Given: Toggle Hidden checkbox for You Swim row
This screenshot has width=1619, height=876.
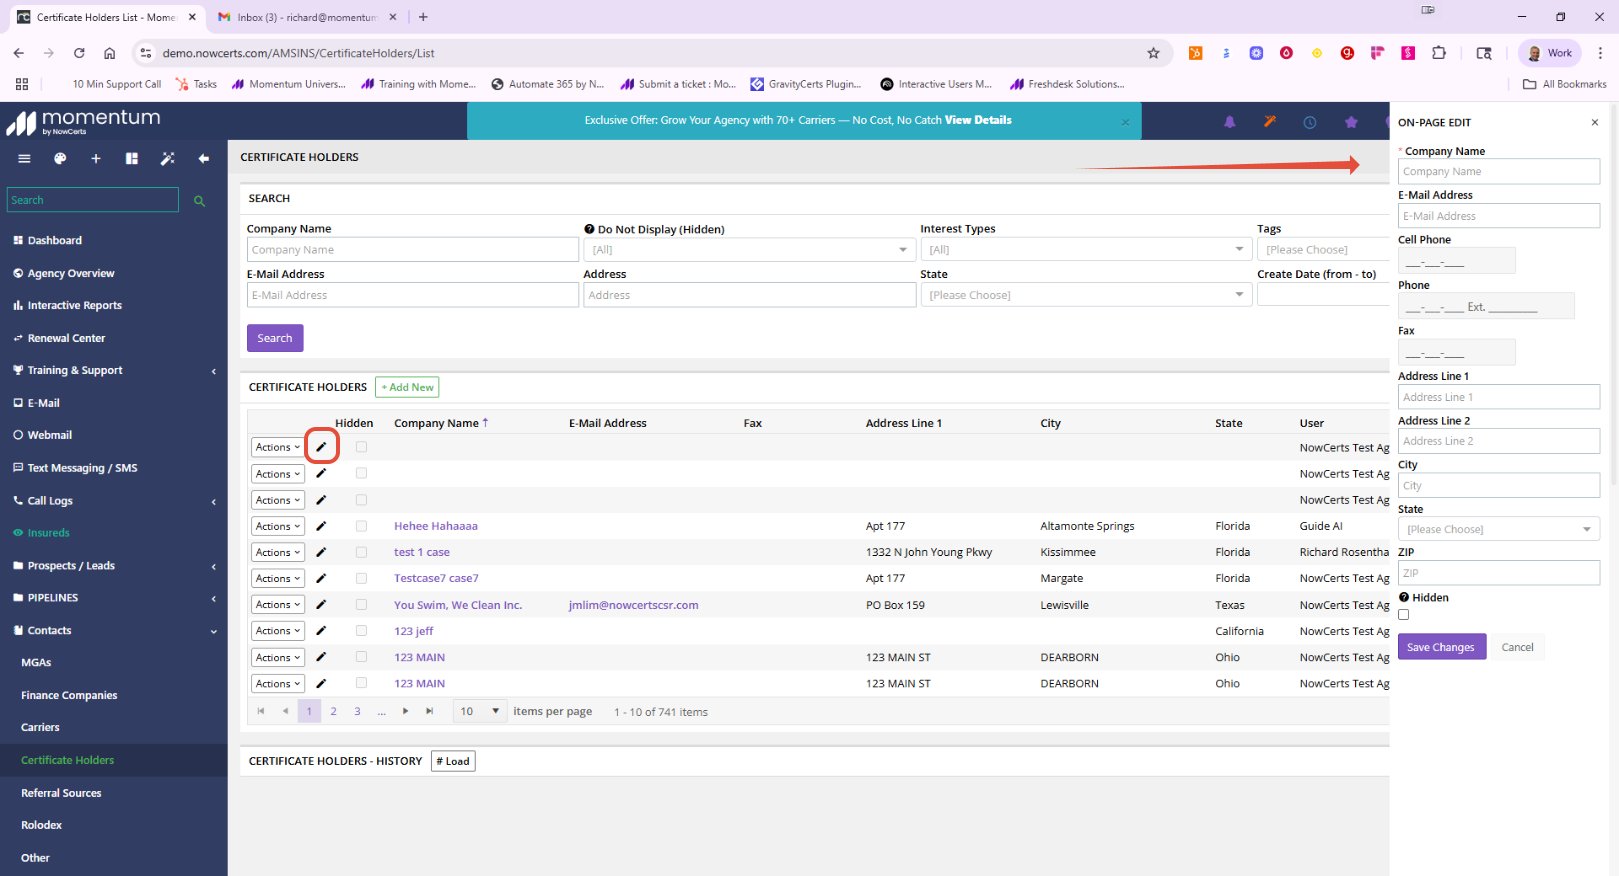Looking at the screenshot, I should coord(361,605).
